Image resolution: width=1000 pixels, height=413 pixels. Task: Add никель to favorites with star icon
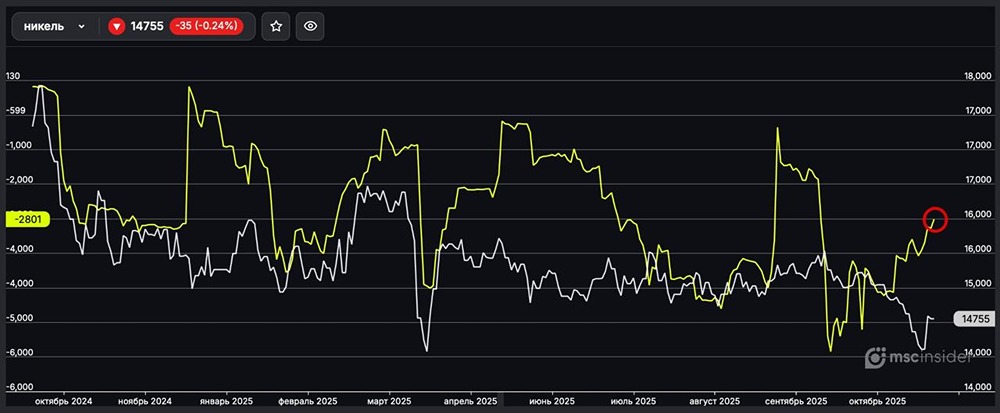click(x=276, y=26)
